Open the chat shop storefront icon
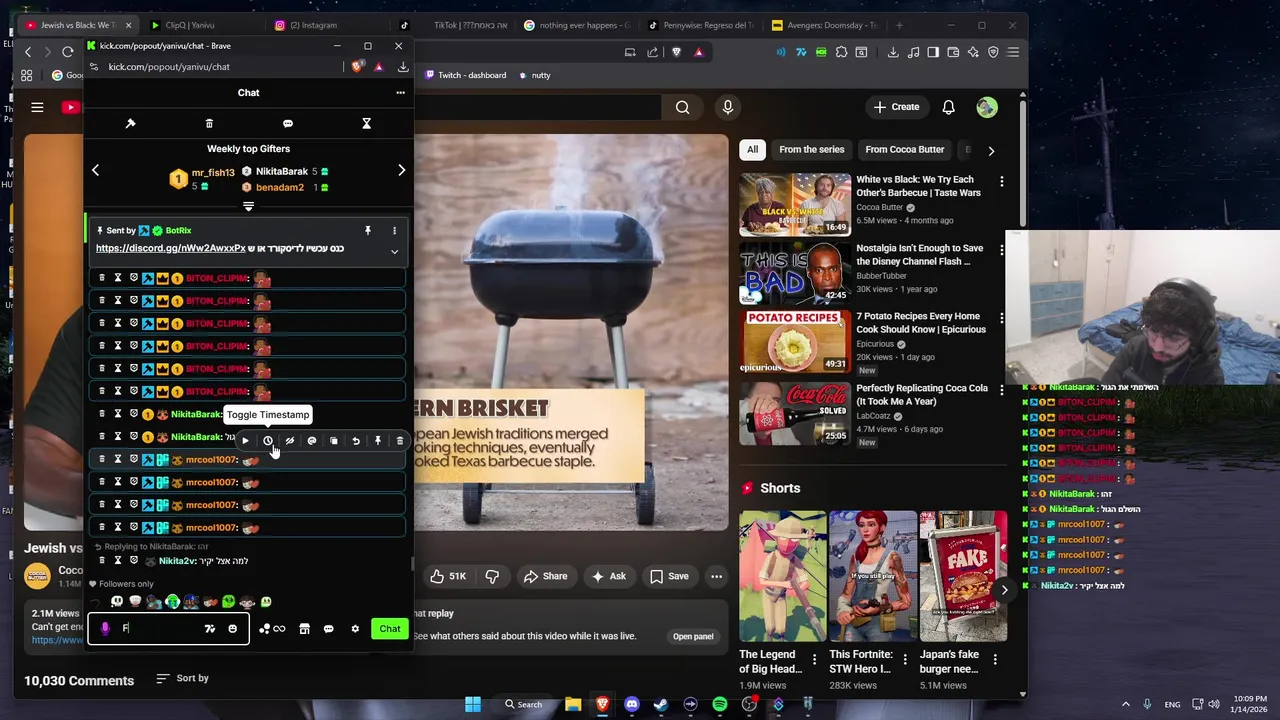Viewport: 1280px width, 720px height. coord(304,629)
